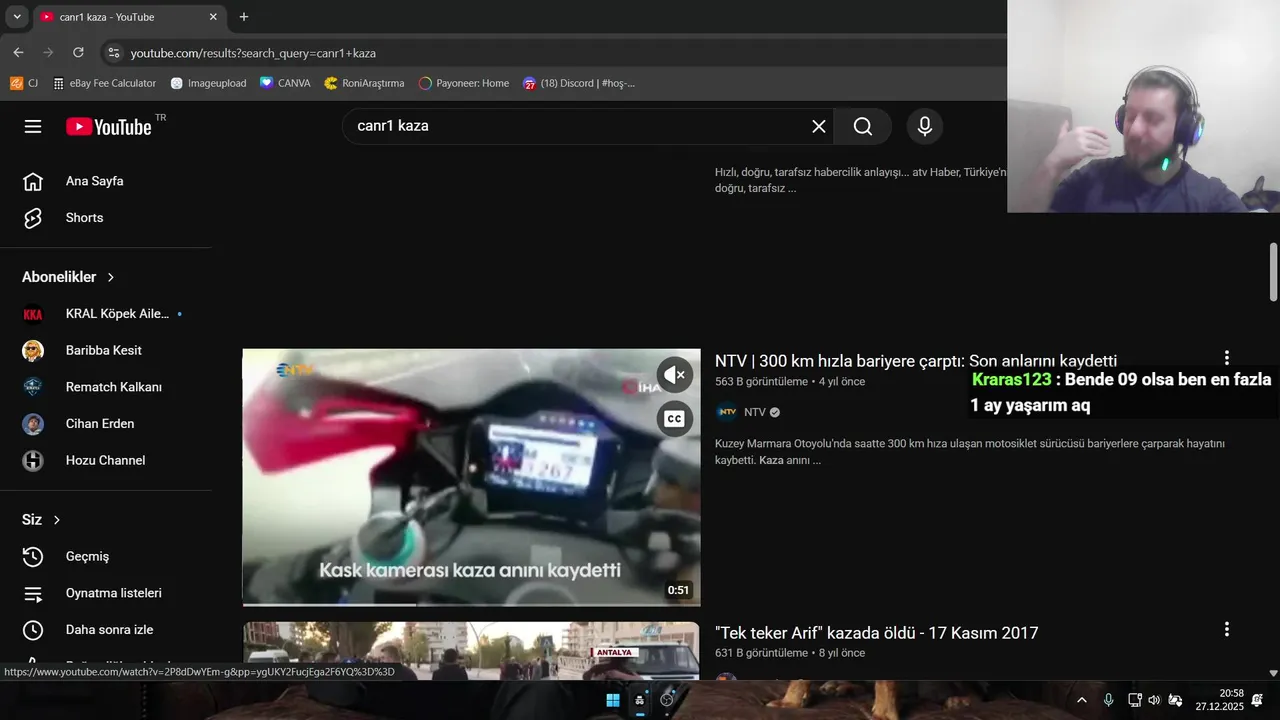Unmute the NTV video preview
Image resolution: width=1280 pixels, height=720 pixels.
coord(675,375)
